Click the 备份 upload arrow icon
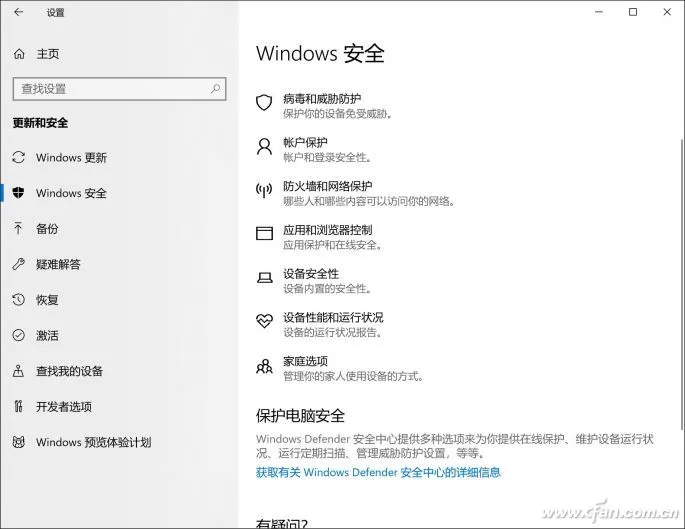The image size is (685, 529). (18, 228)
